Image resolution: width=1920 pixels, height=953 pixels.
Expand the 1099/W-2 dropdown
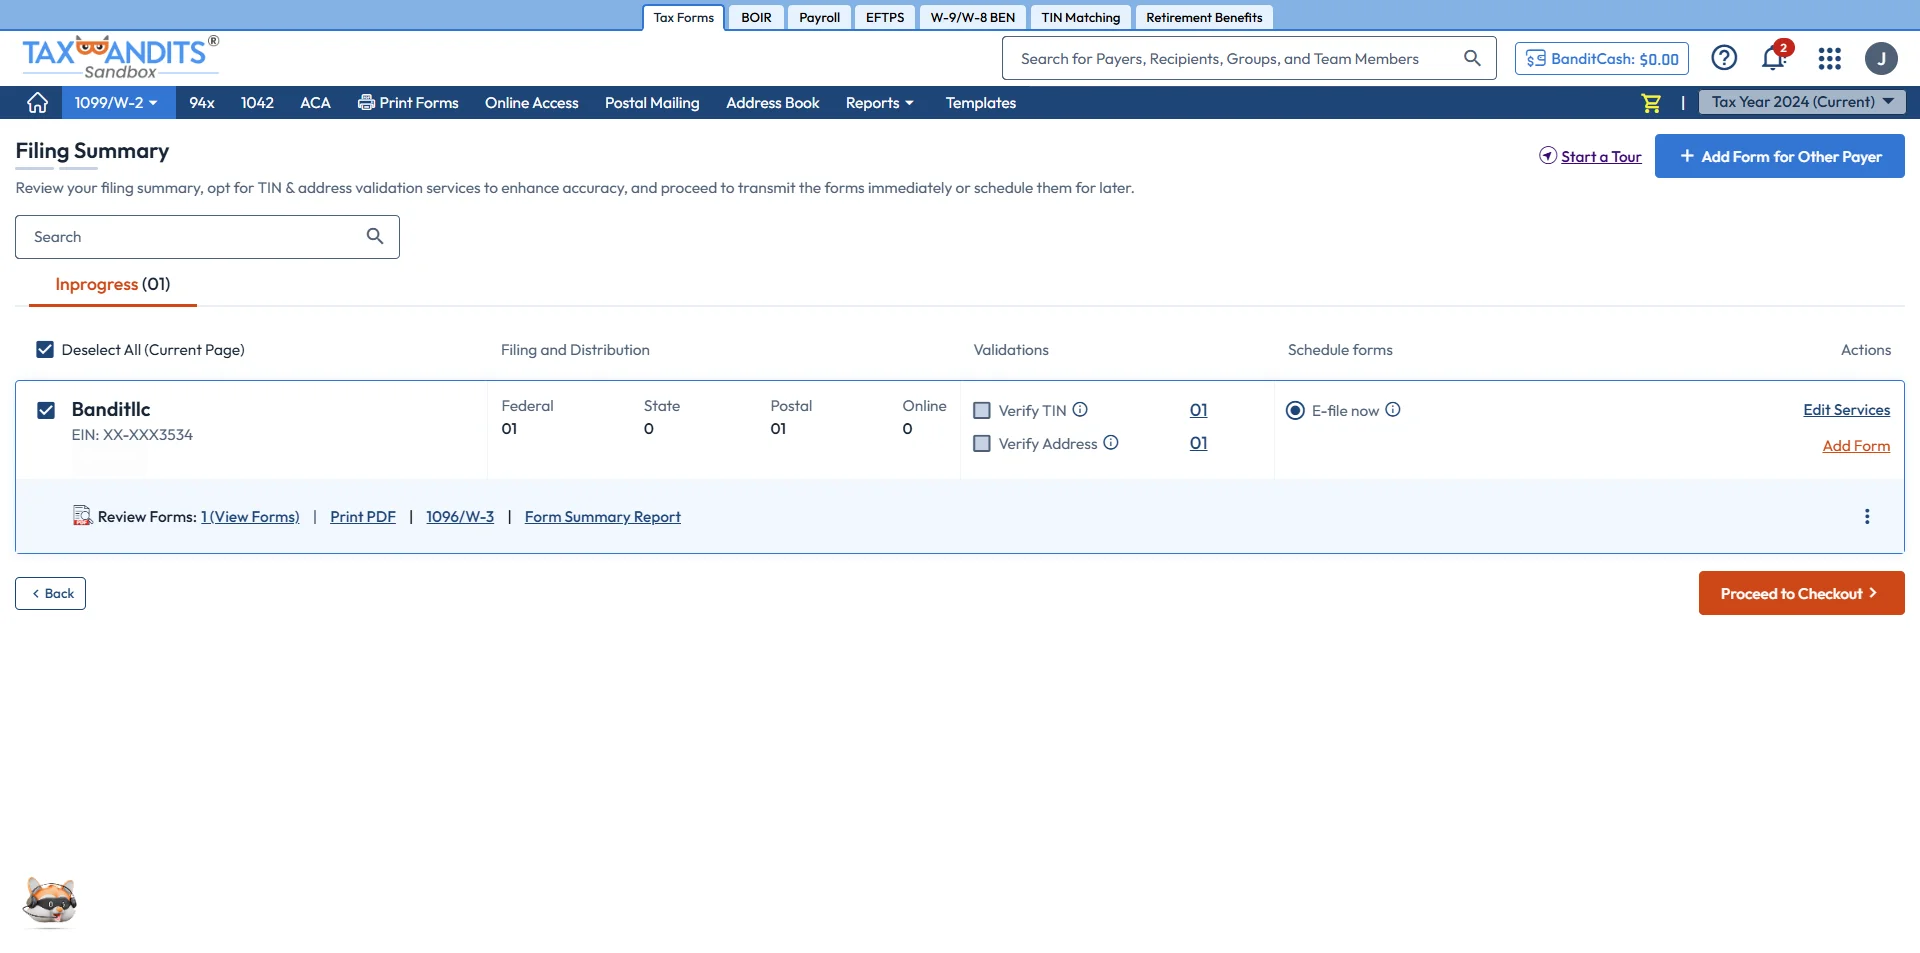(x=117, y=102)
